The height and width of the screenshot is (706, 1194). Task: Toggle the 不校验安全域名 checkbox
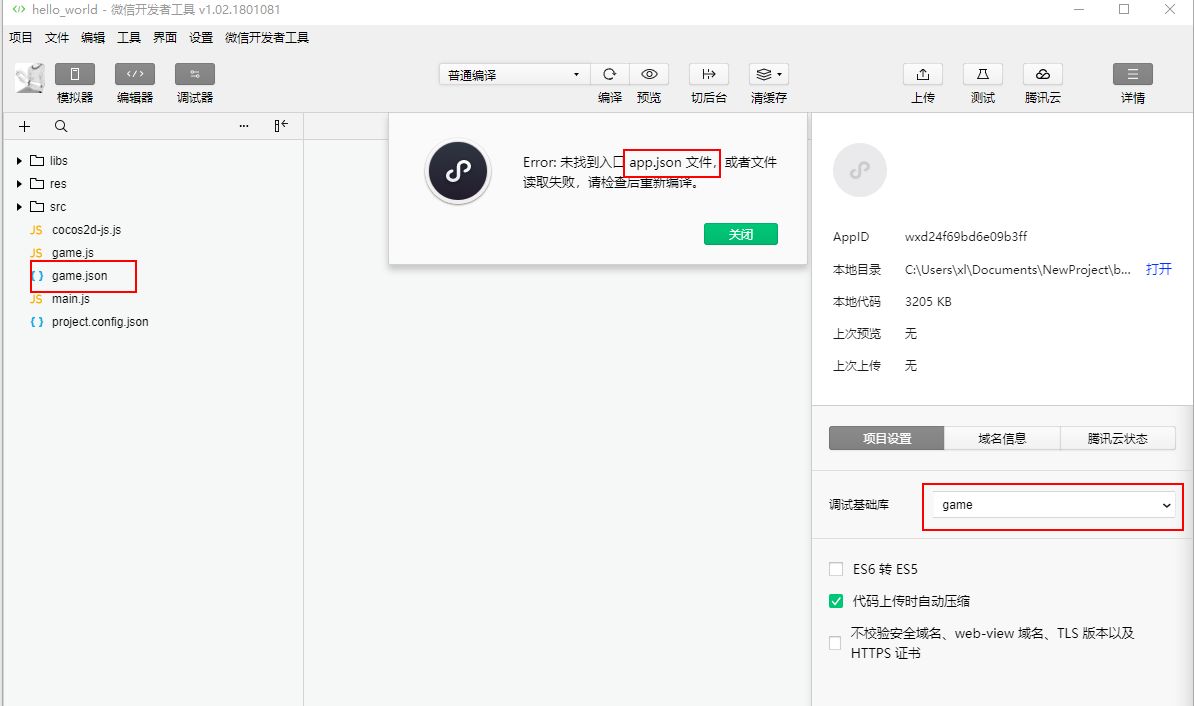(x=835, y=643)
